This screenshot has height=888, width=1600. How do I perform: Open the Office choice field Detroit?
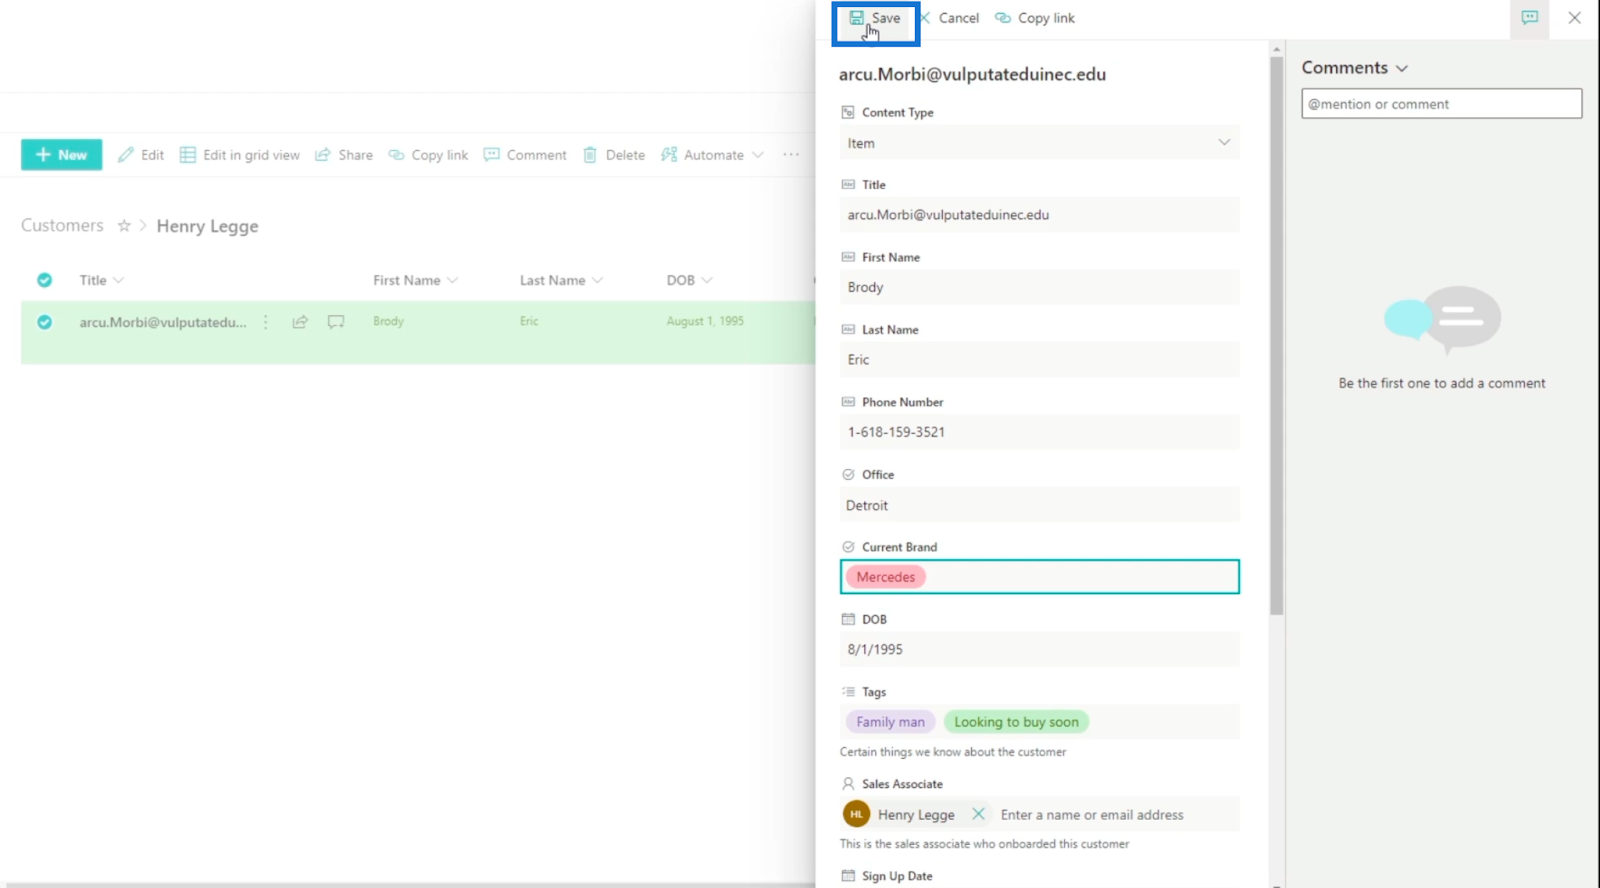point(1039,505)
